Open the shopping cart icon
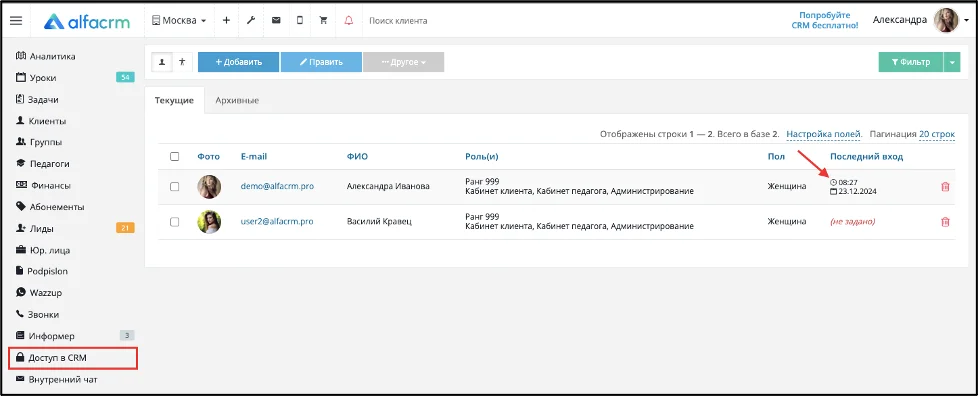The image size is (979, 397). click(323, 21)
